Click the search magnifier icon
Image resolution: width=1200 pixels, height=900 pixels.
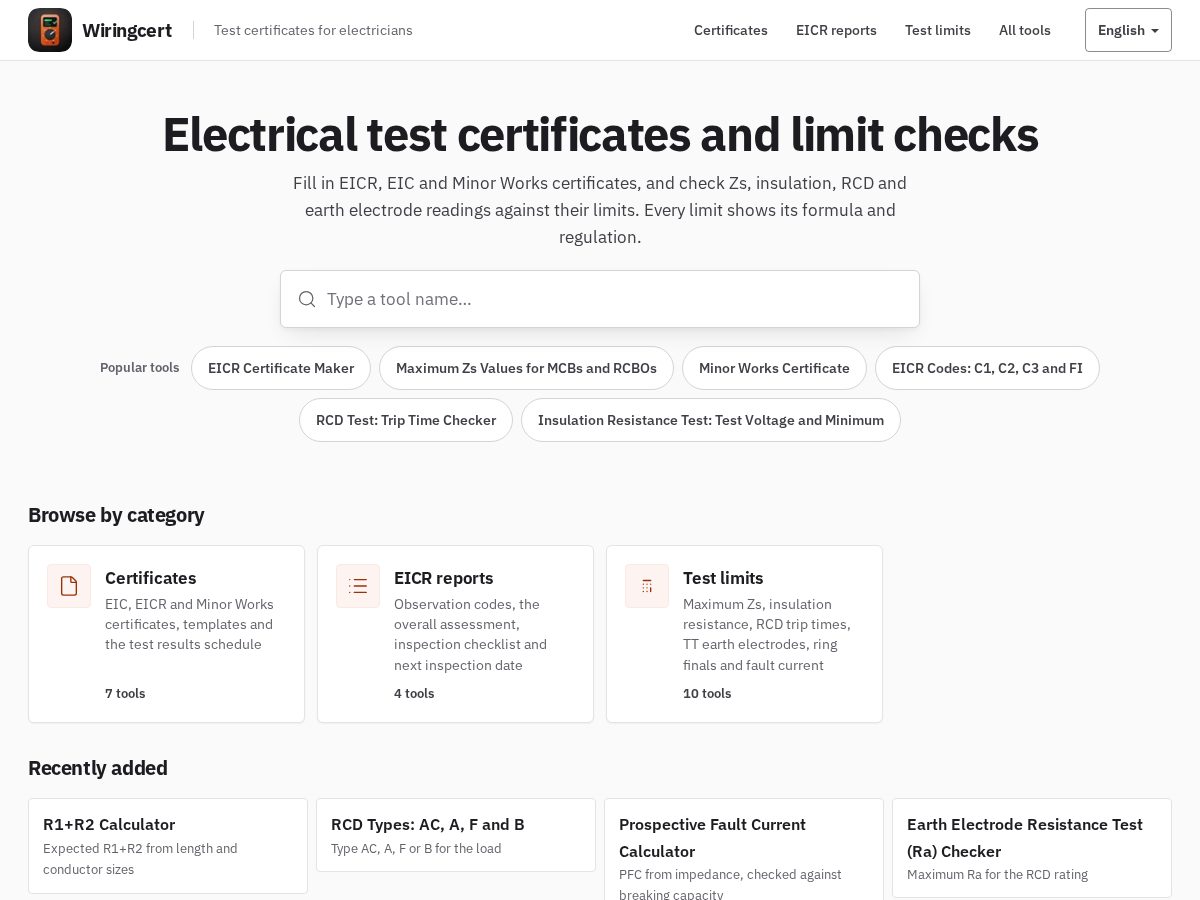[307, 299]
